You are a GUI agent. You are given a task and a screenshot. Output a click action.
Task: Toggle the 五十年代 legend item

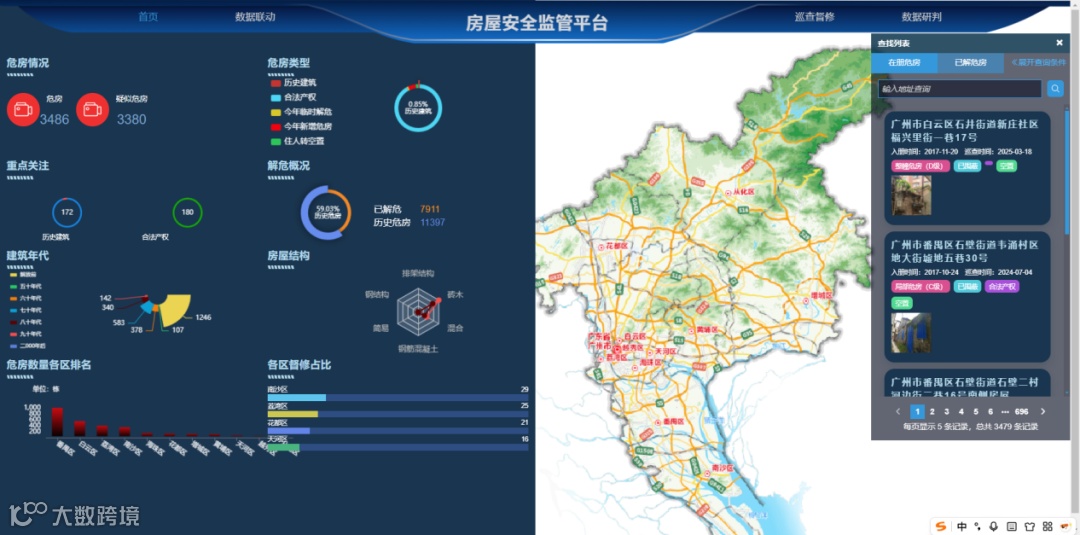tap(25, 286)
